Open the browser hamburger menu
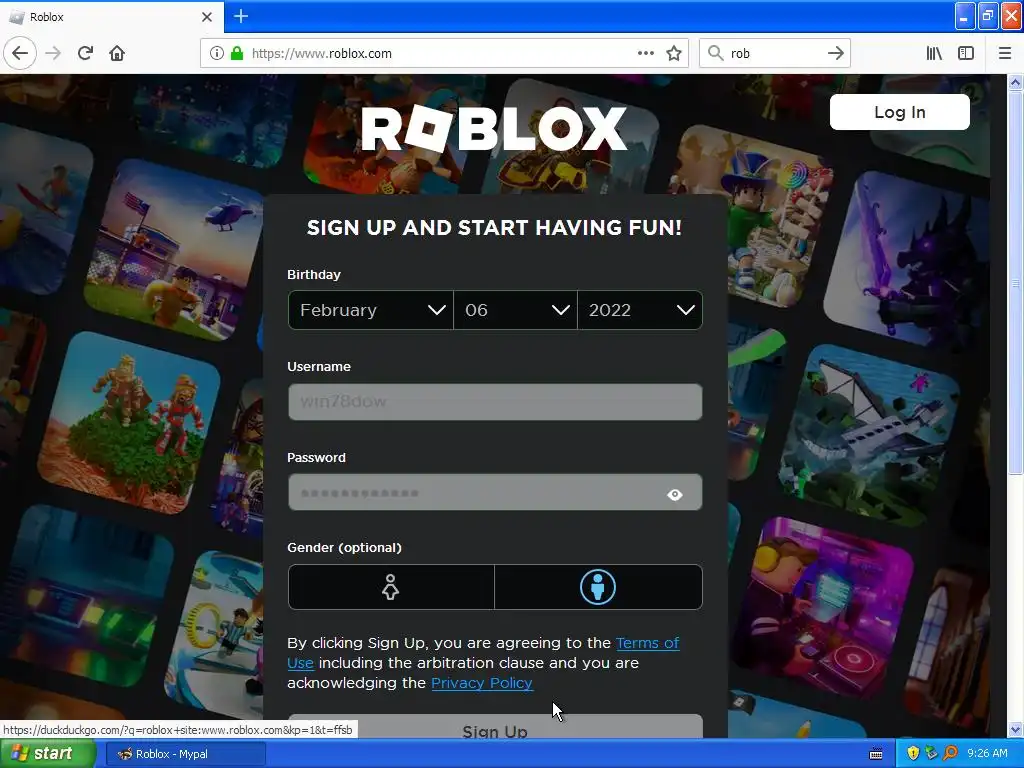Screen dimensions: 1024x768 tap(1005, 53)
